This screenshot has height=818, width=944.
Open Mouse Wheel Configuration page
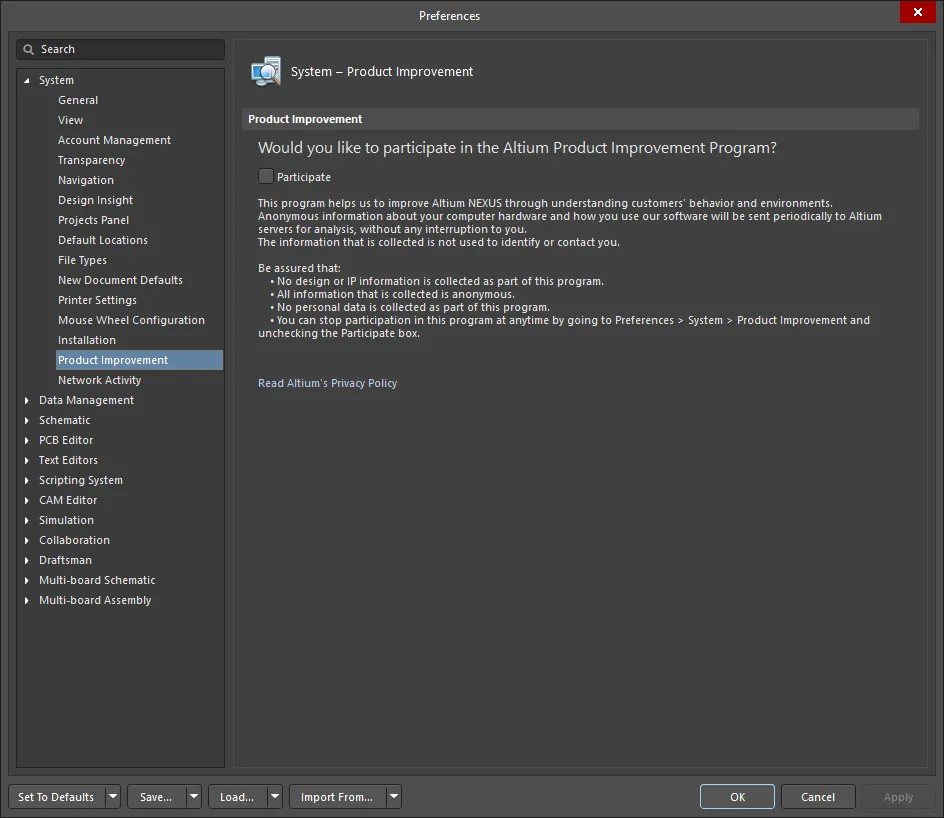131,320
